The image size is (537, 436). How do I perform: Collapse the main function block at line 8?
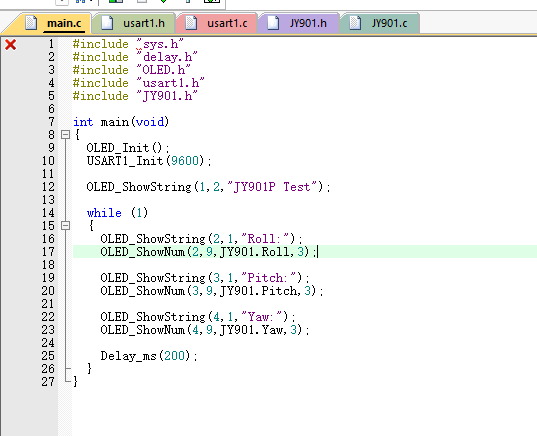pyautogui.click(x=65, y=135)
